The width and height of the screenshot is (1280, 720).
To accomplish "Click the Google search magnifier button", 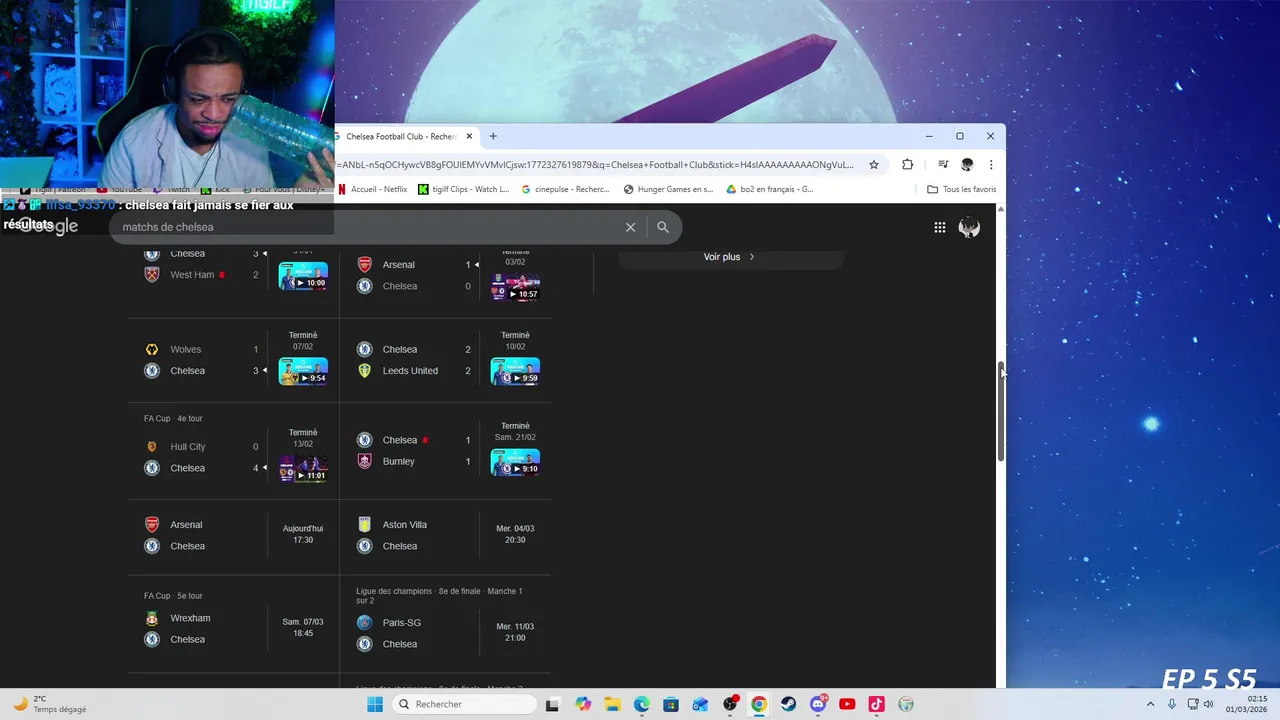I will (x=663, y=227).
